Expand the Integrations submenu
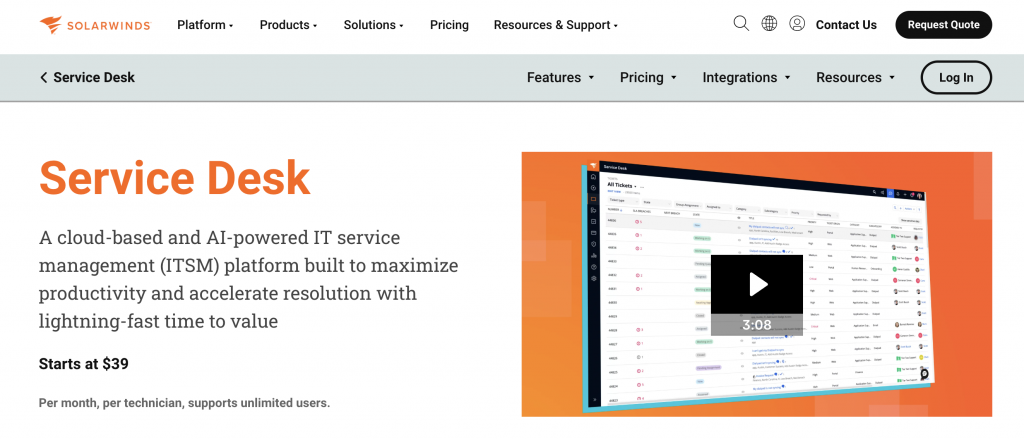 coord(746,78)
